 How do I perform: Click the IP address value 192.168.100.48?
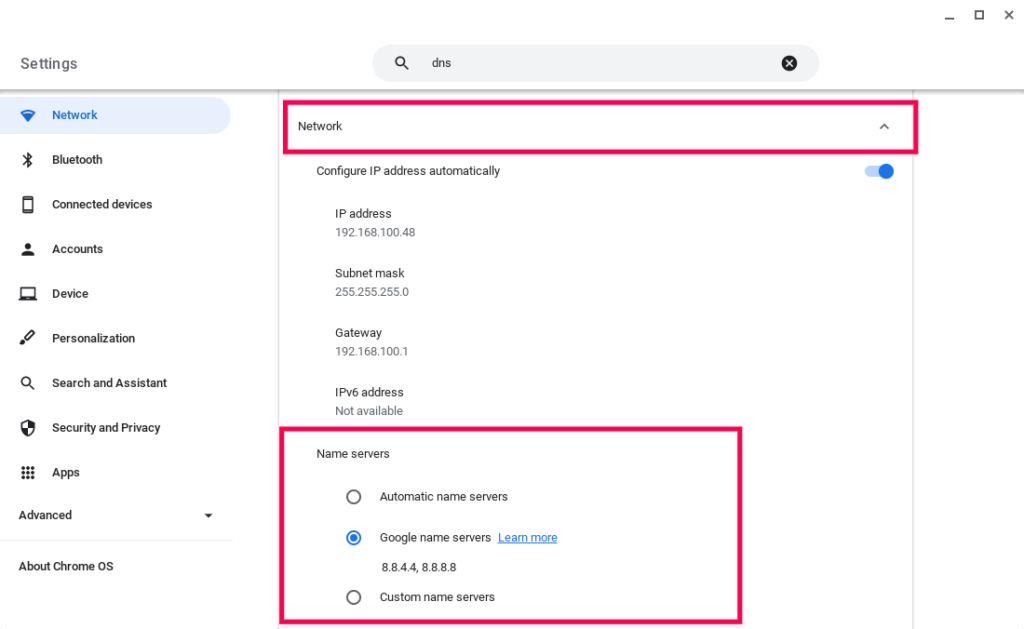[375, 233]
